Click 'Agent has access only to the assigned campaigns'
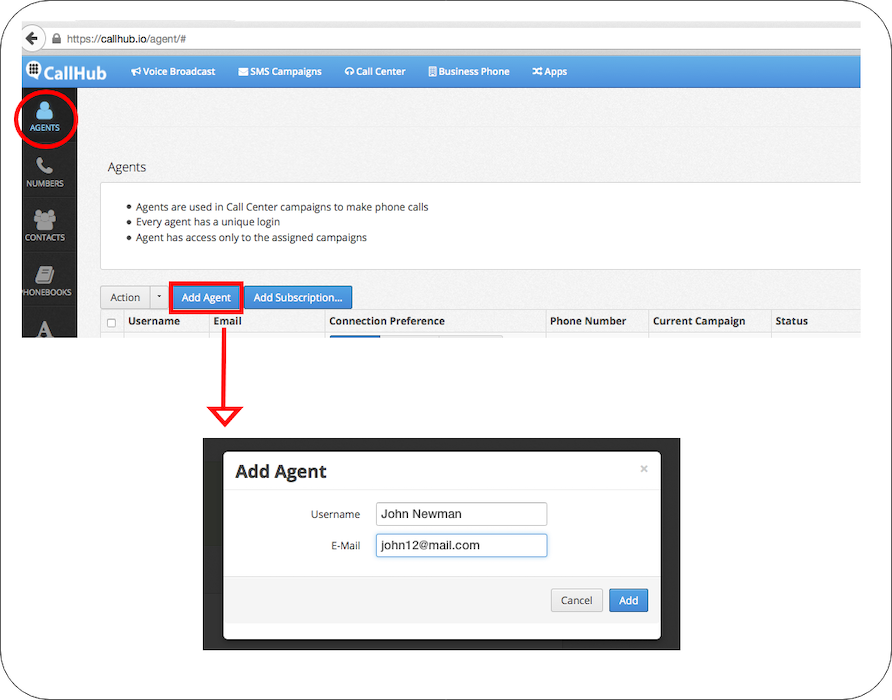Viewport: 892px width, 700px height. [x=251, y=237]
